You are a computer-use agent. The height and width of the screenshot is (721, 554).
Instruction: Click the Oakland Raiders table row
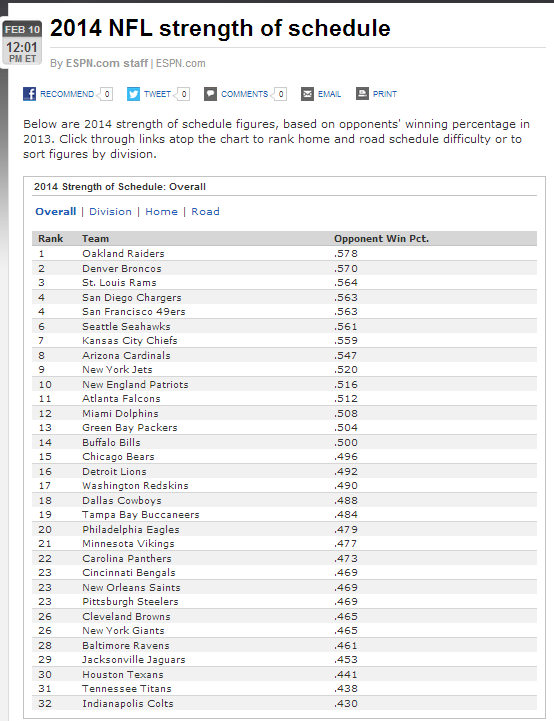(x=284, y=253)
